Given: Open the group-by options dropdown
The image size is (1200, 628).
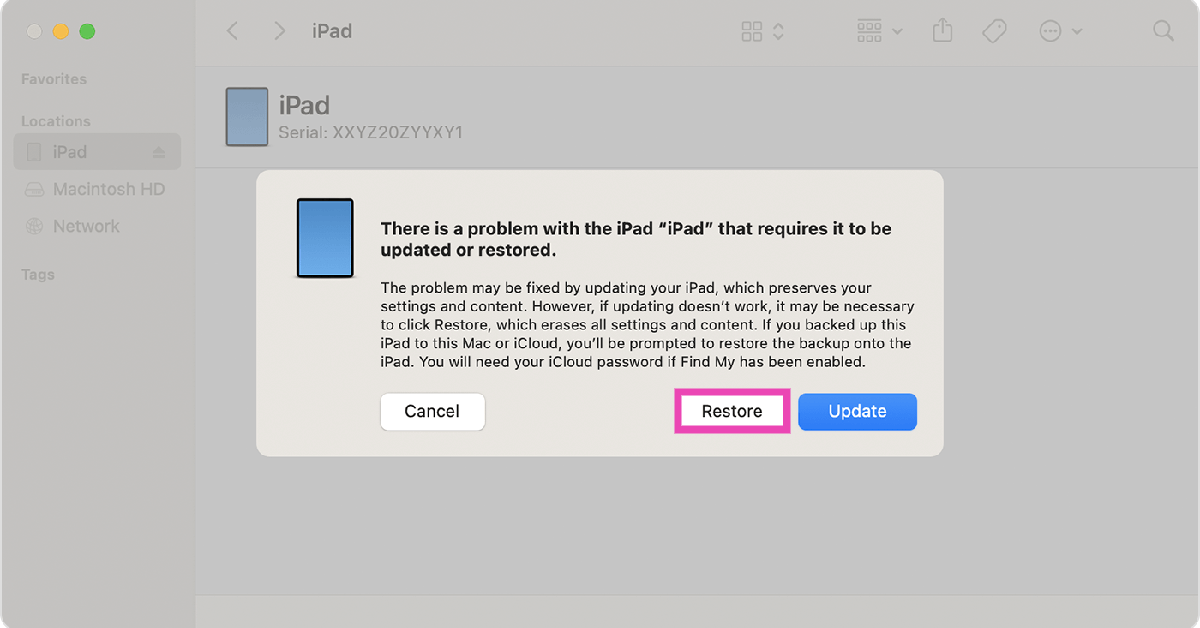Looking at the screenshot, I should [x=880, y=31].
